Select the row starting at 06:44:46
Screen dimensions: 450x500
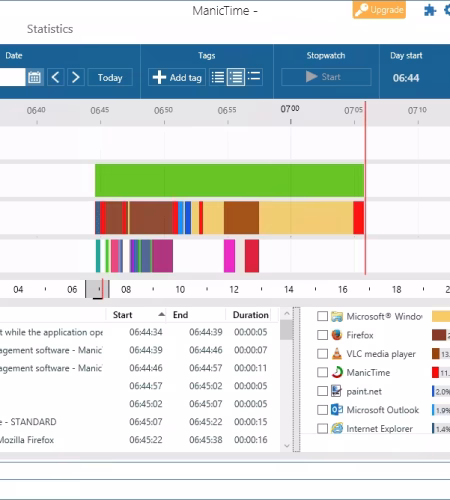pyautogui.click(x=139, y=368)
